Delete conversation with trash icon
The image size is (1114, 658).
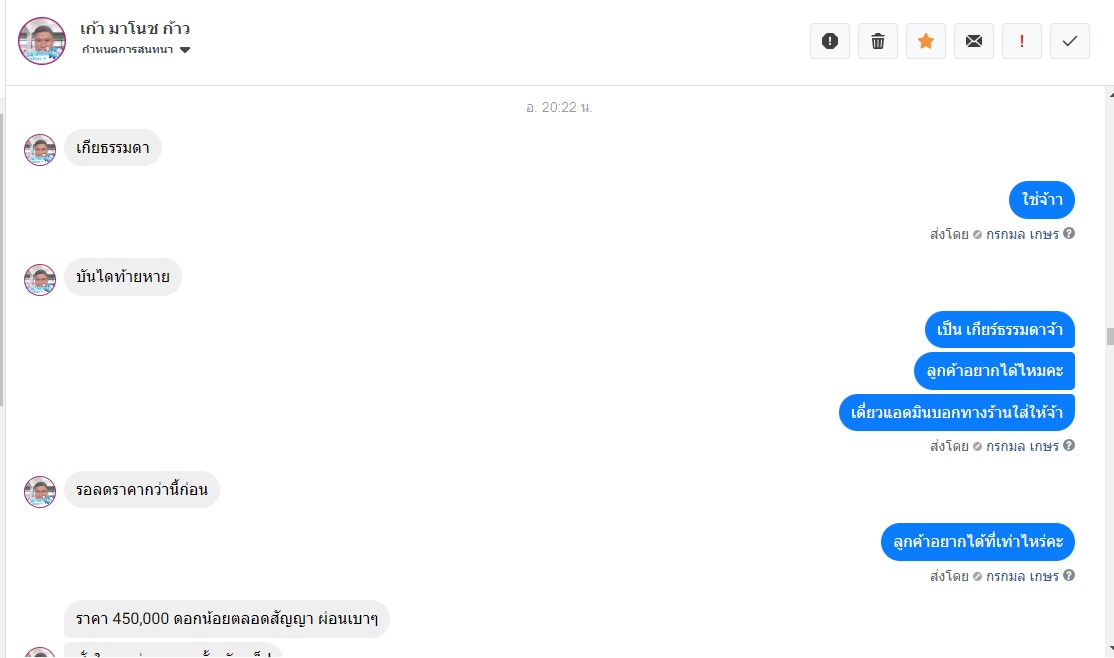(878, 41)
